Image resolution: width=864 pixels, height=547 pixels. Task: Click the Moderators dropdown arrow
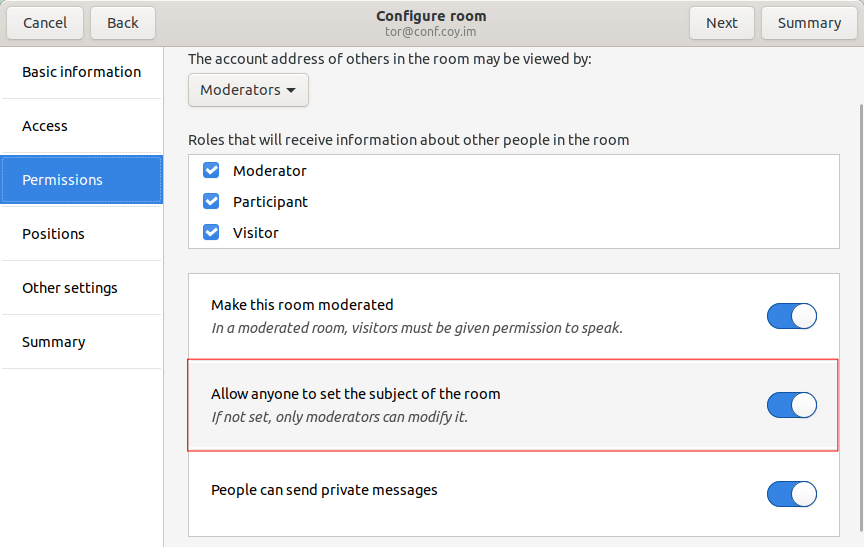(x=291, y=90)
